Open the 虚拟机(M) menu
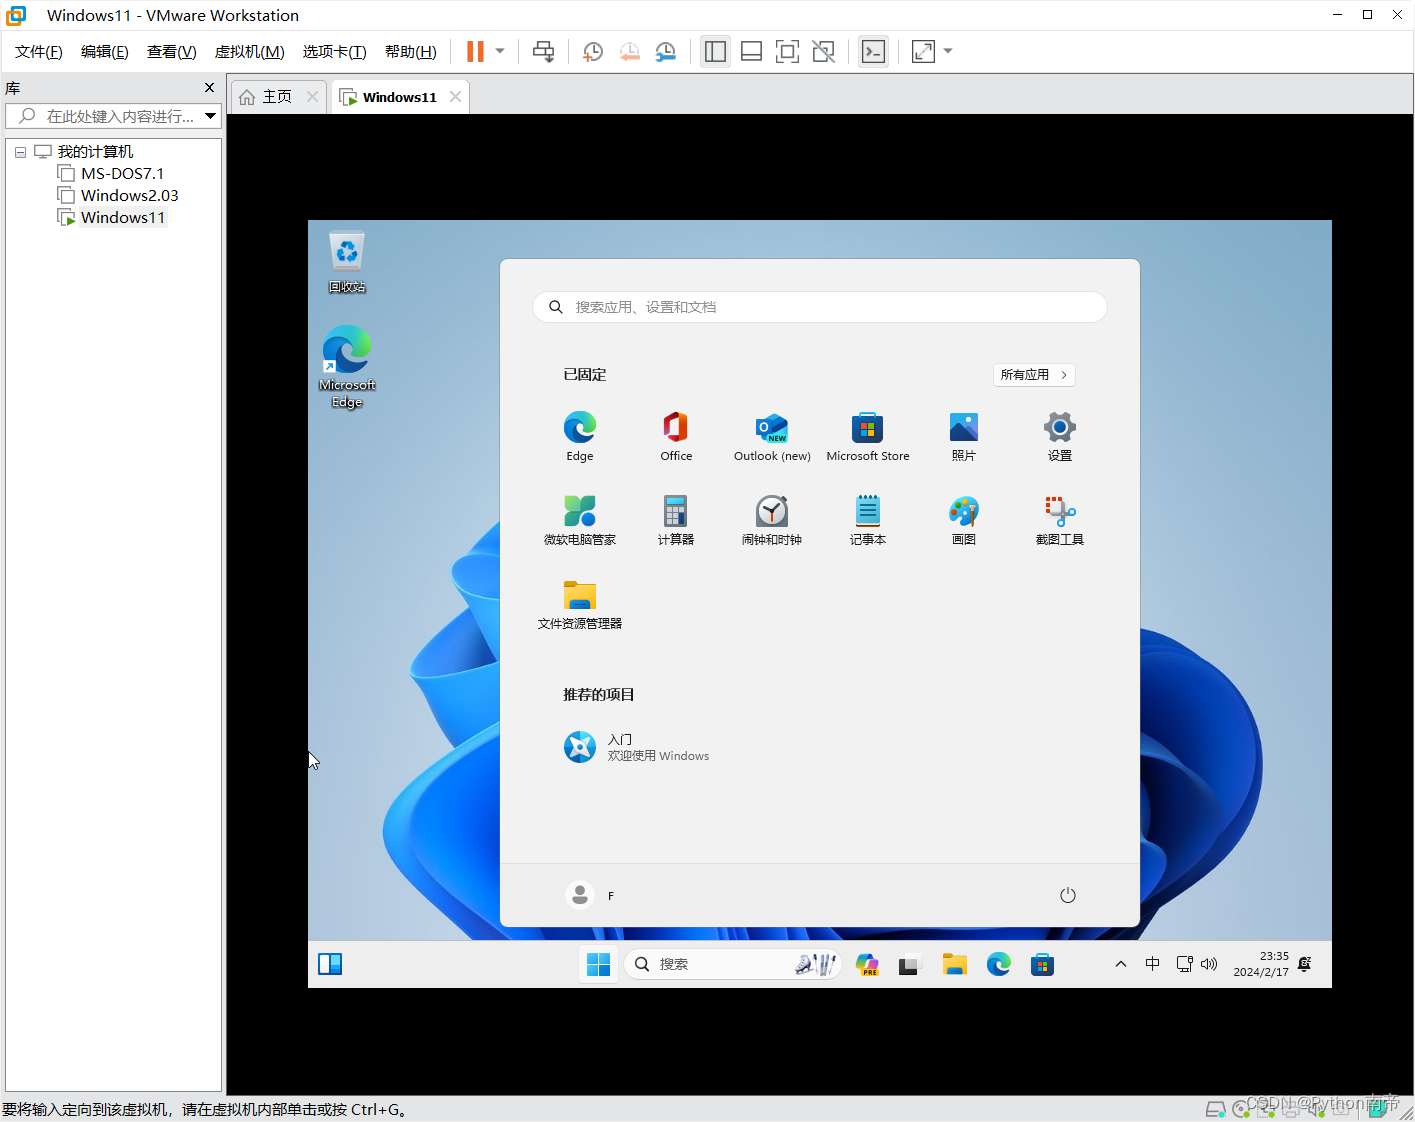The height and width of the screenshot is (1122, 1415). click(x=250, y=52)
